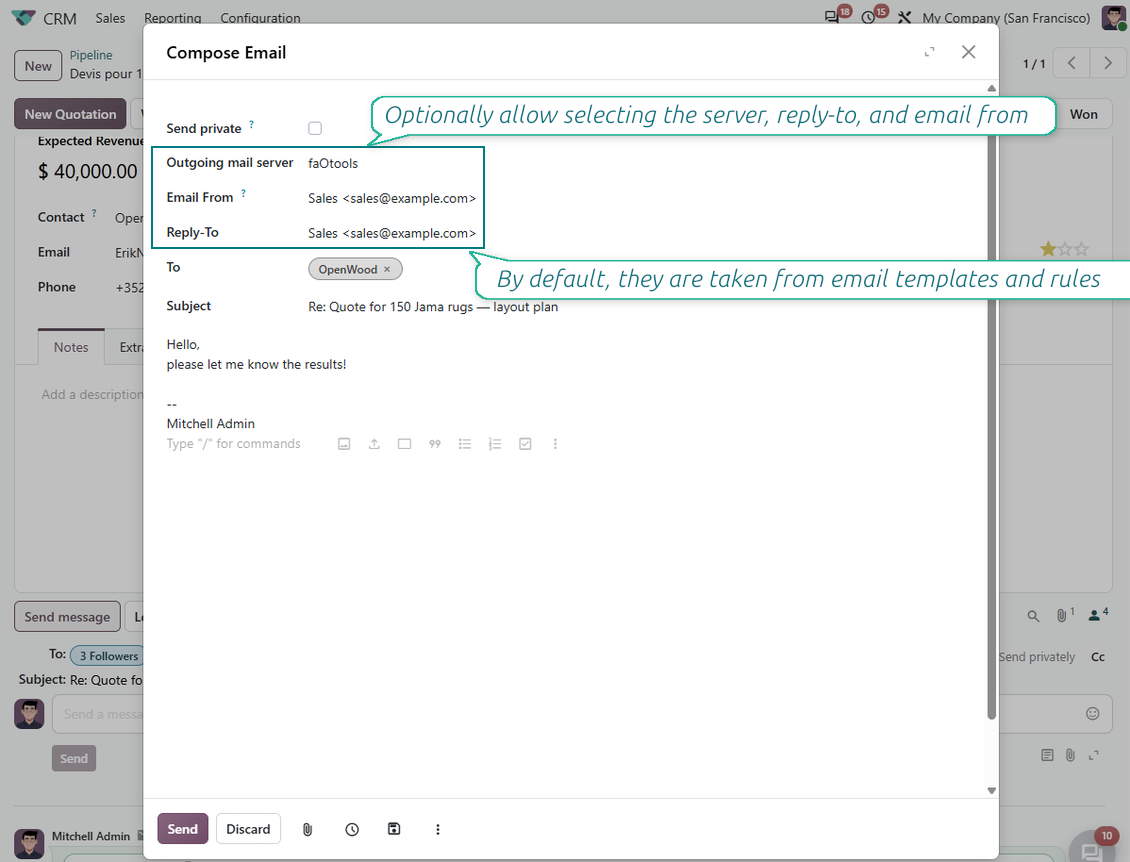This screenshot has width=1130, height=862.
Task: Click the Discard button
Action: (x=248, y=829)
